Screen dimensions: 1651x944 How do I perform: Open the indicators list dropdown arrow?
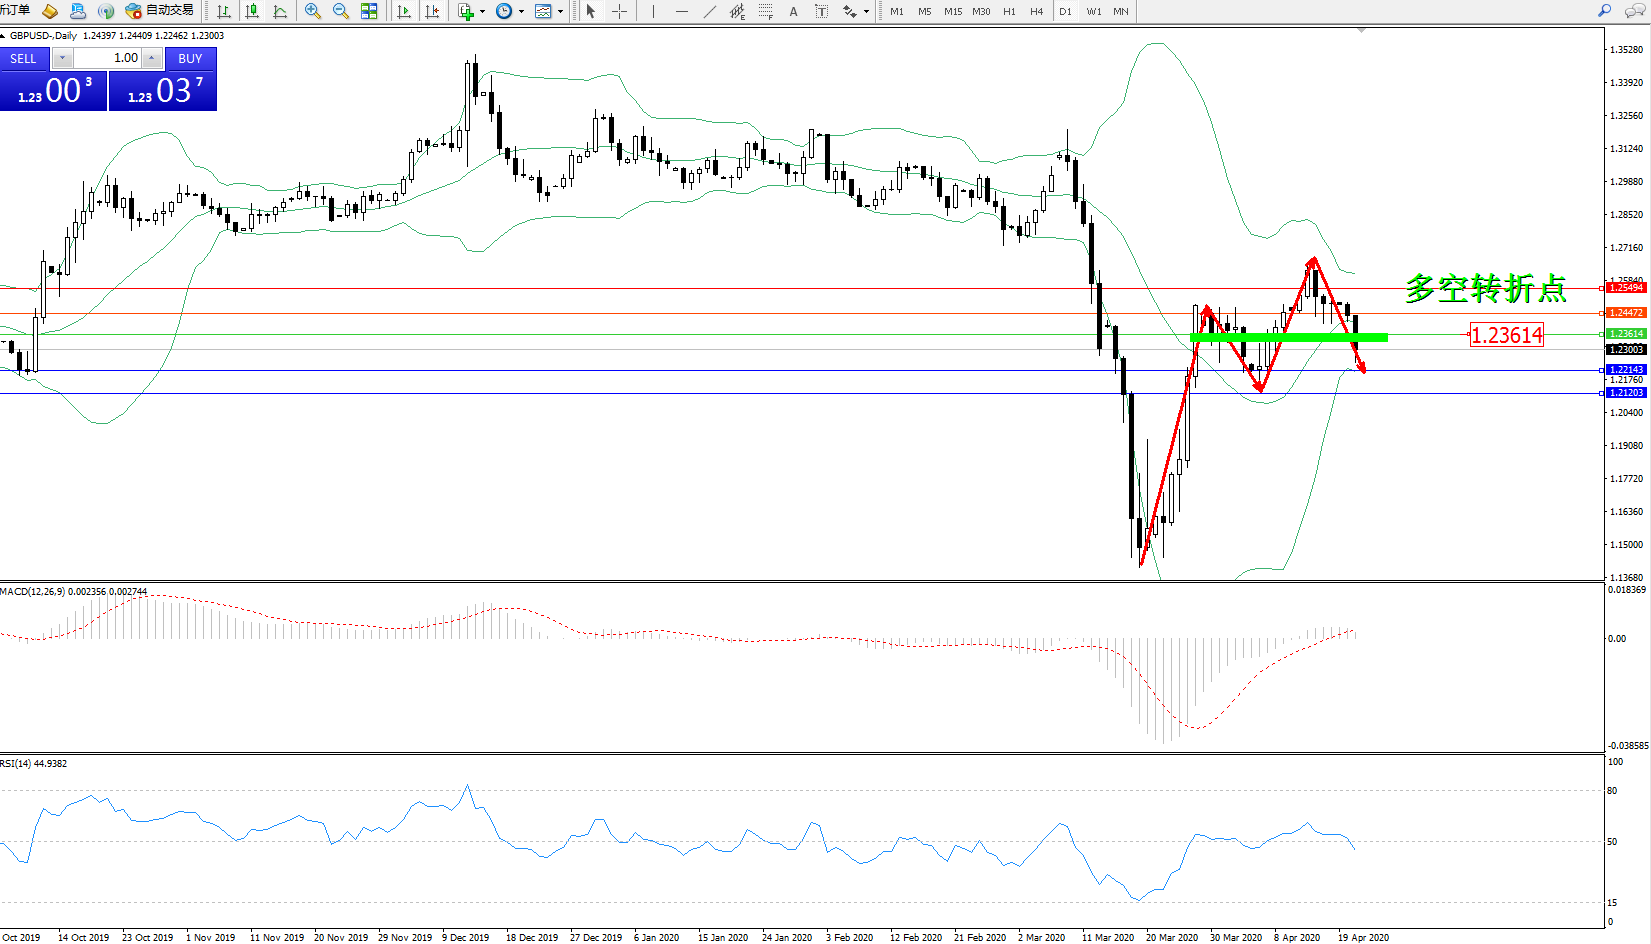click(483, 12)
